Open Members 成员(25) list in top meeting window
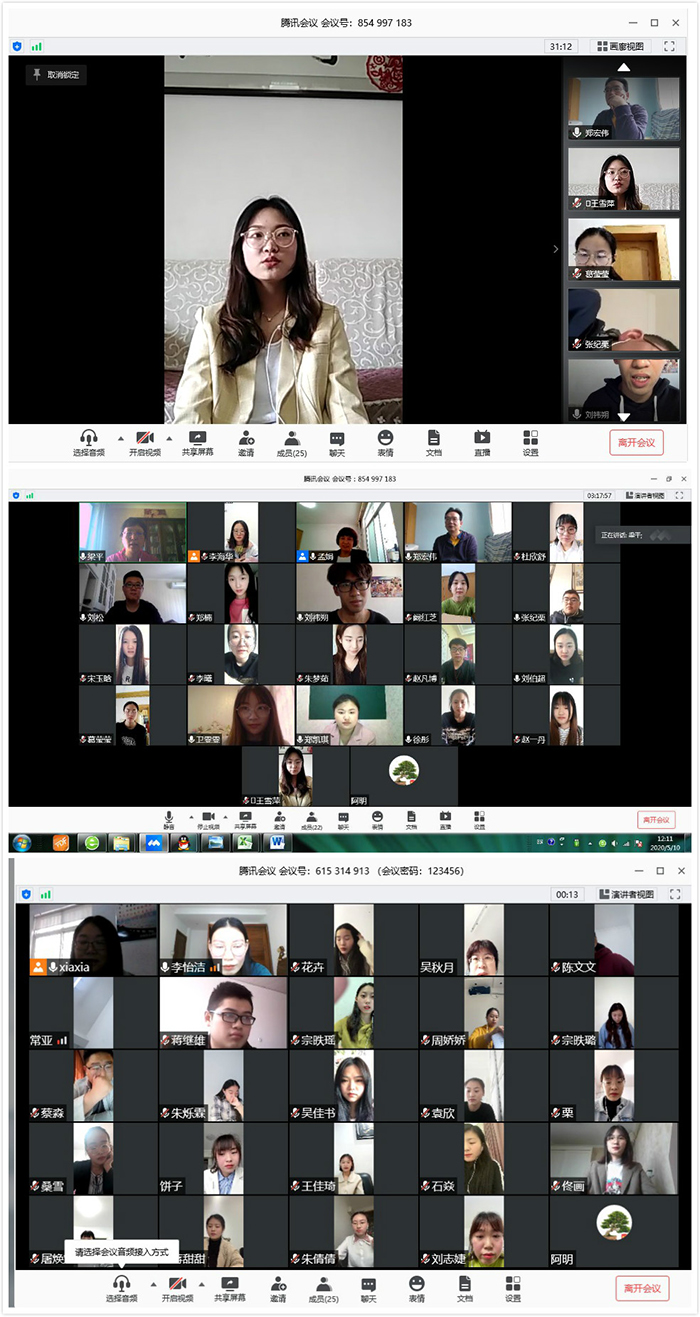700x1317 pixels. tap(292, 443)
